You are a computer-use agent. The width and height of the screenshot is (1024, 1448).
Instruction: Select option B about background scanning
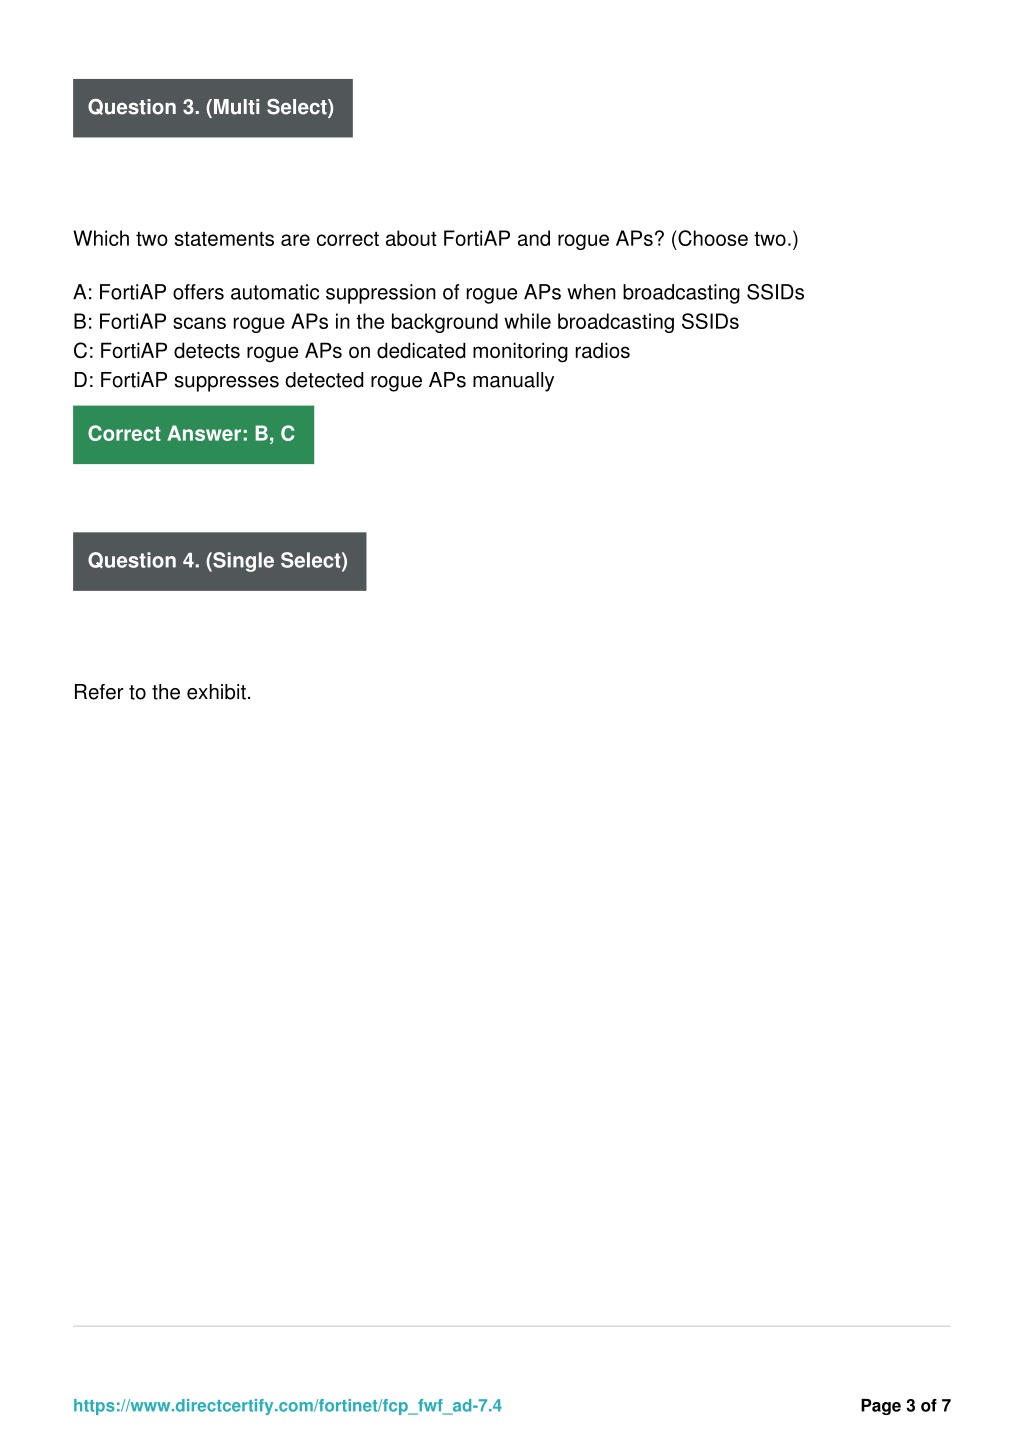[406, 322]
